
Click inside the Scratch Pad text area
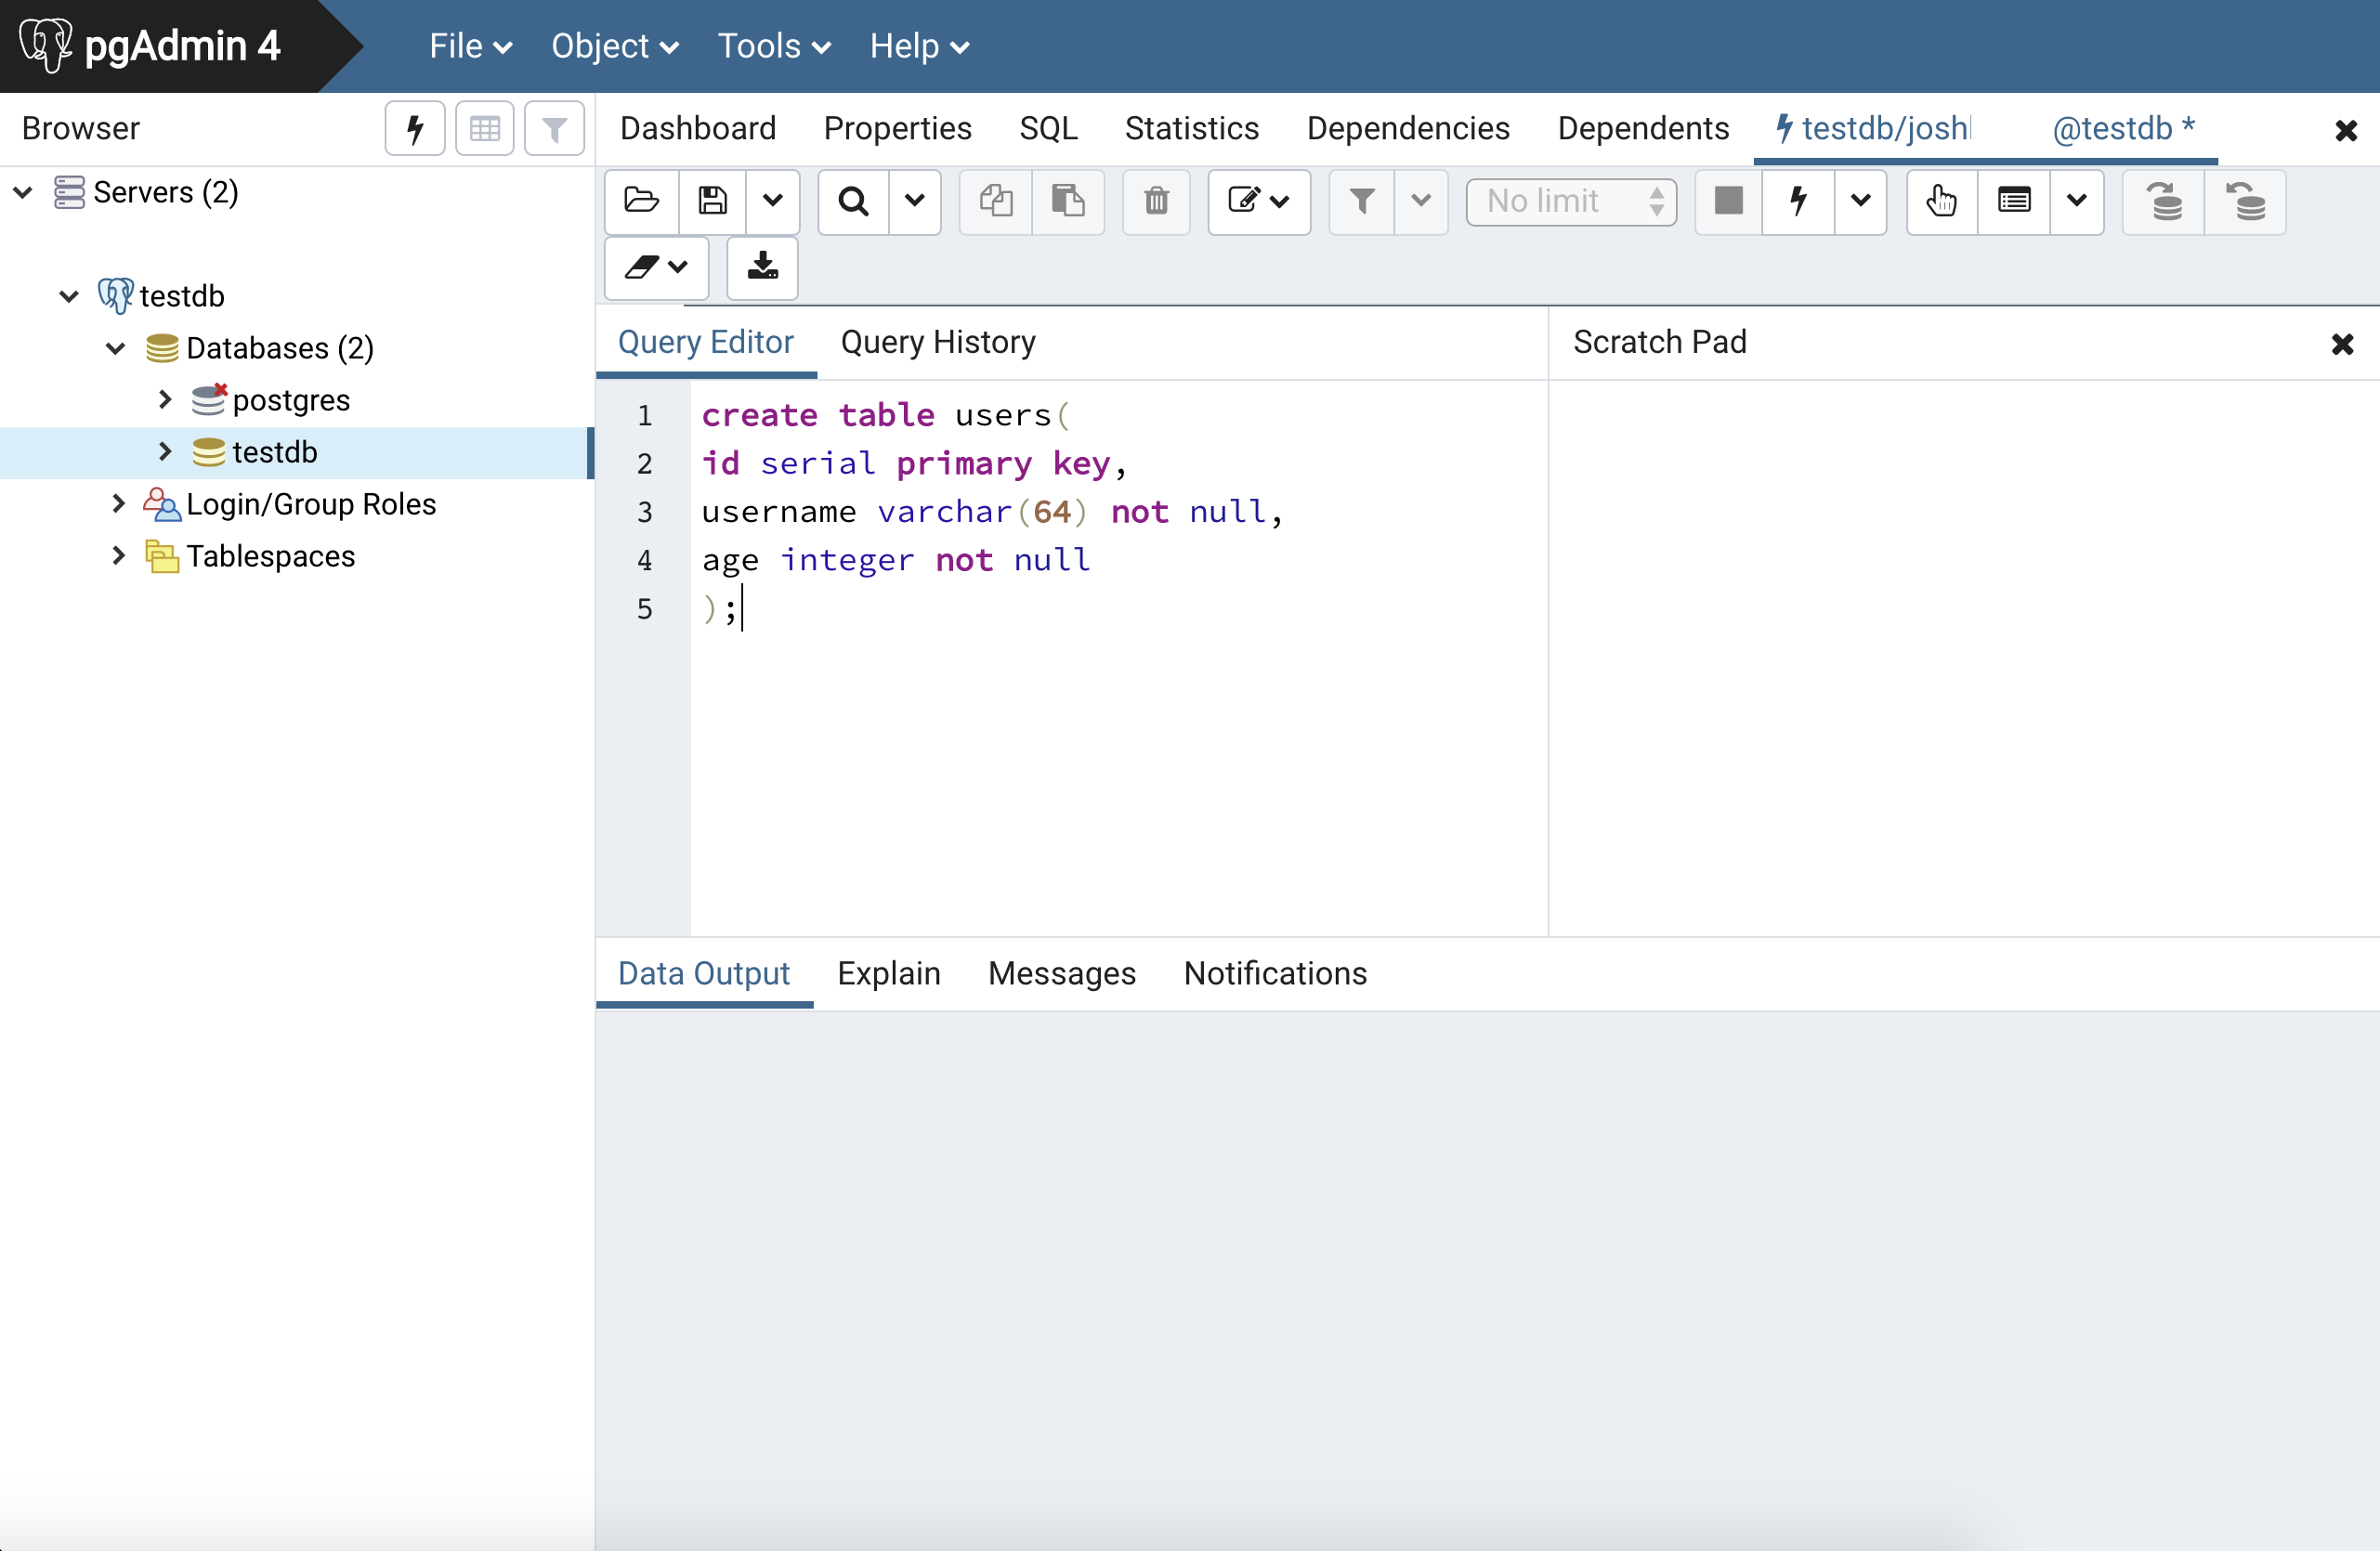[1960, 650]
